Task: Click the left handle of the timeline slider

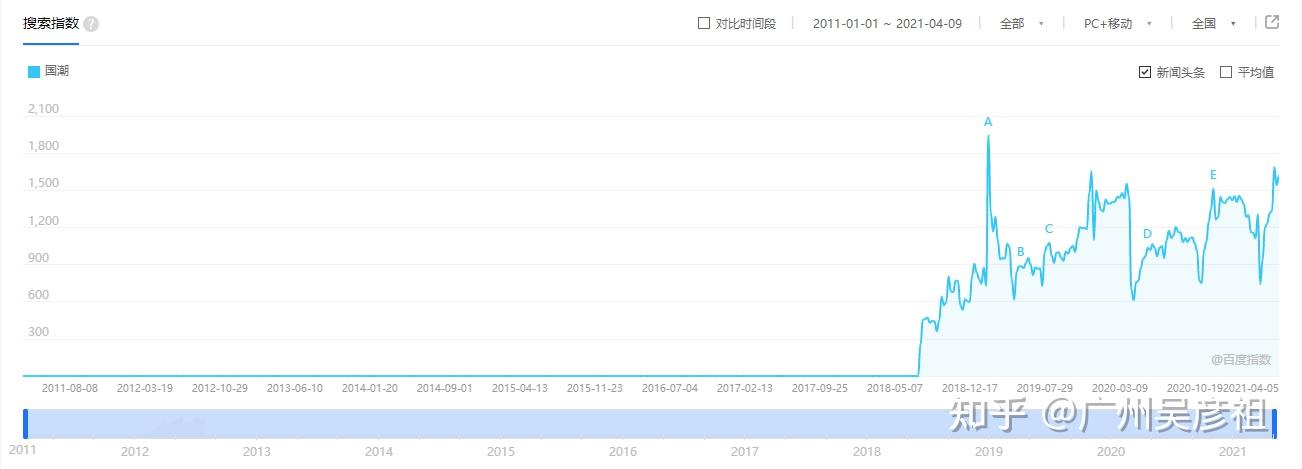Action: click(26, 423)
